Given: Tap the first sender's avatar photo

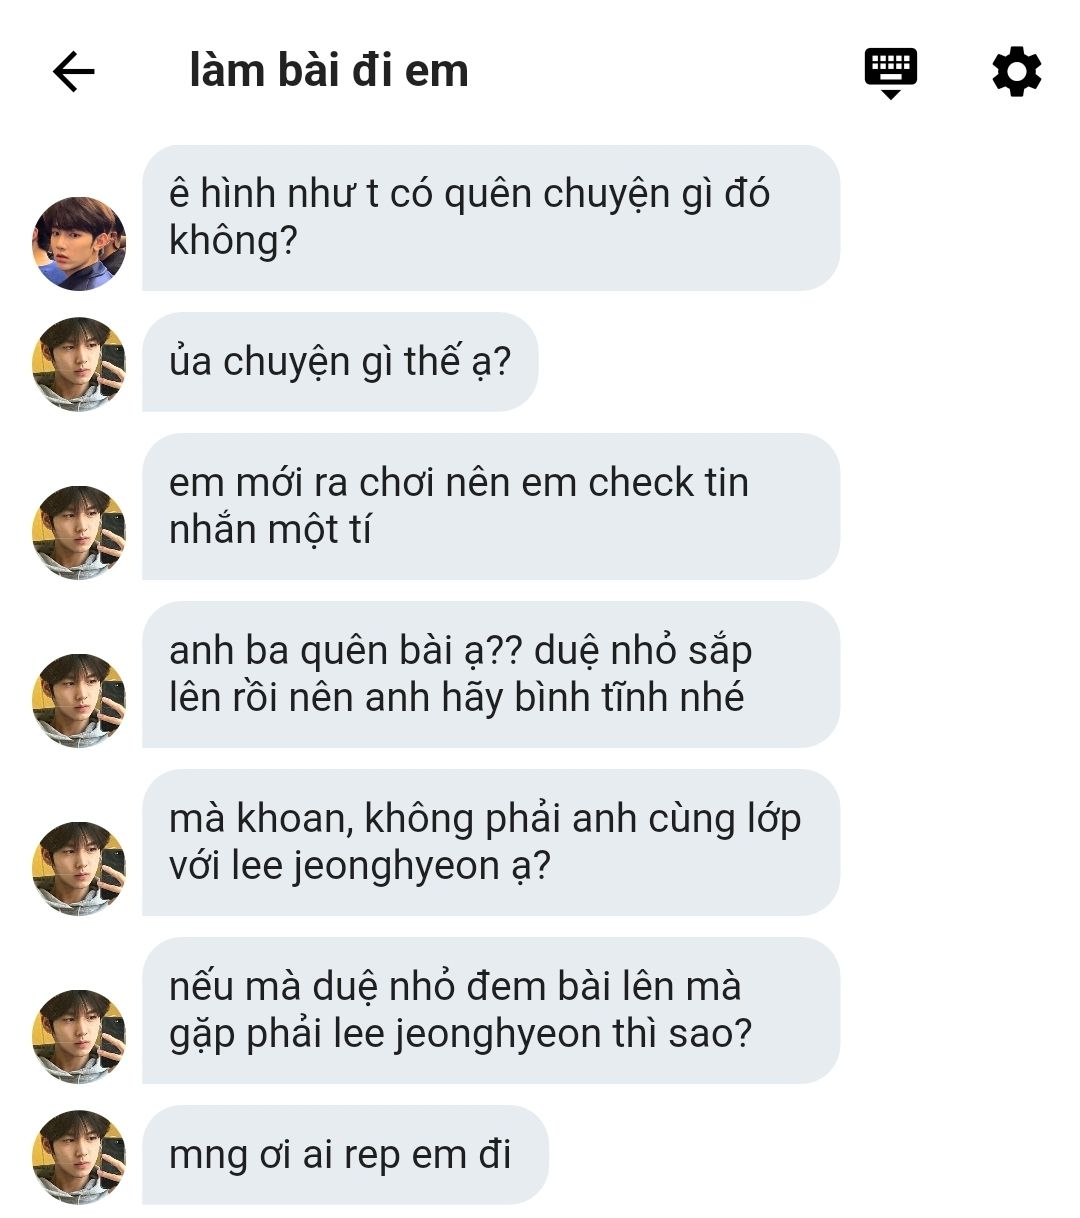Looking at the screenshot, I should point(79,244).
